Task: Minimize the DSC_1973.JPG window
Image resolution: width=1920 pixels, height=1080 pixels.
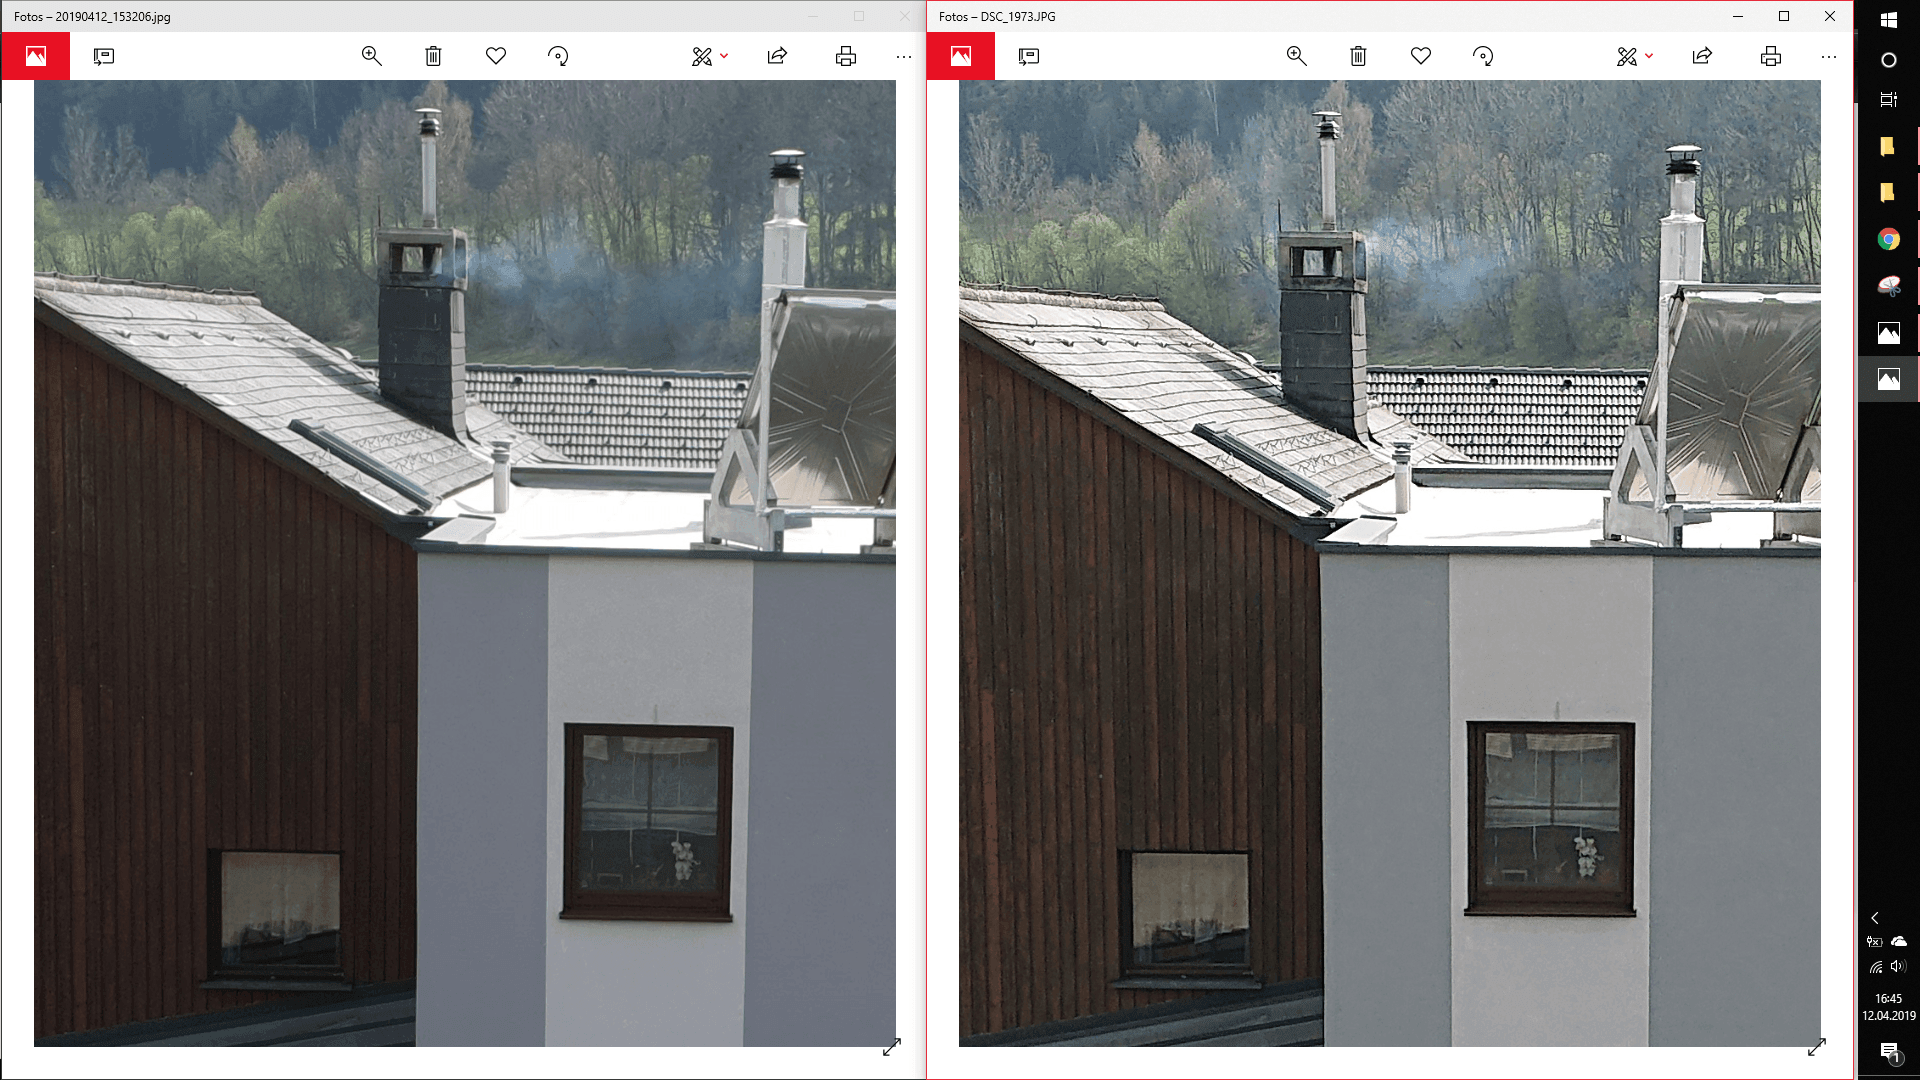Action: [x=1738, y=16]
